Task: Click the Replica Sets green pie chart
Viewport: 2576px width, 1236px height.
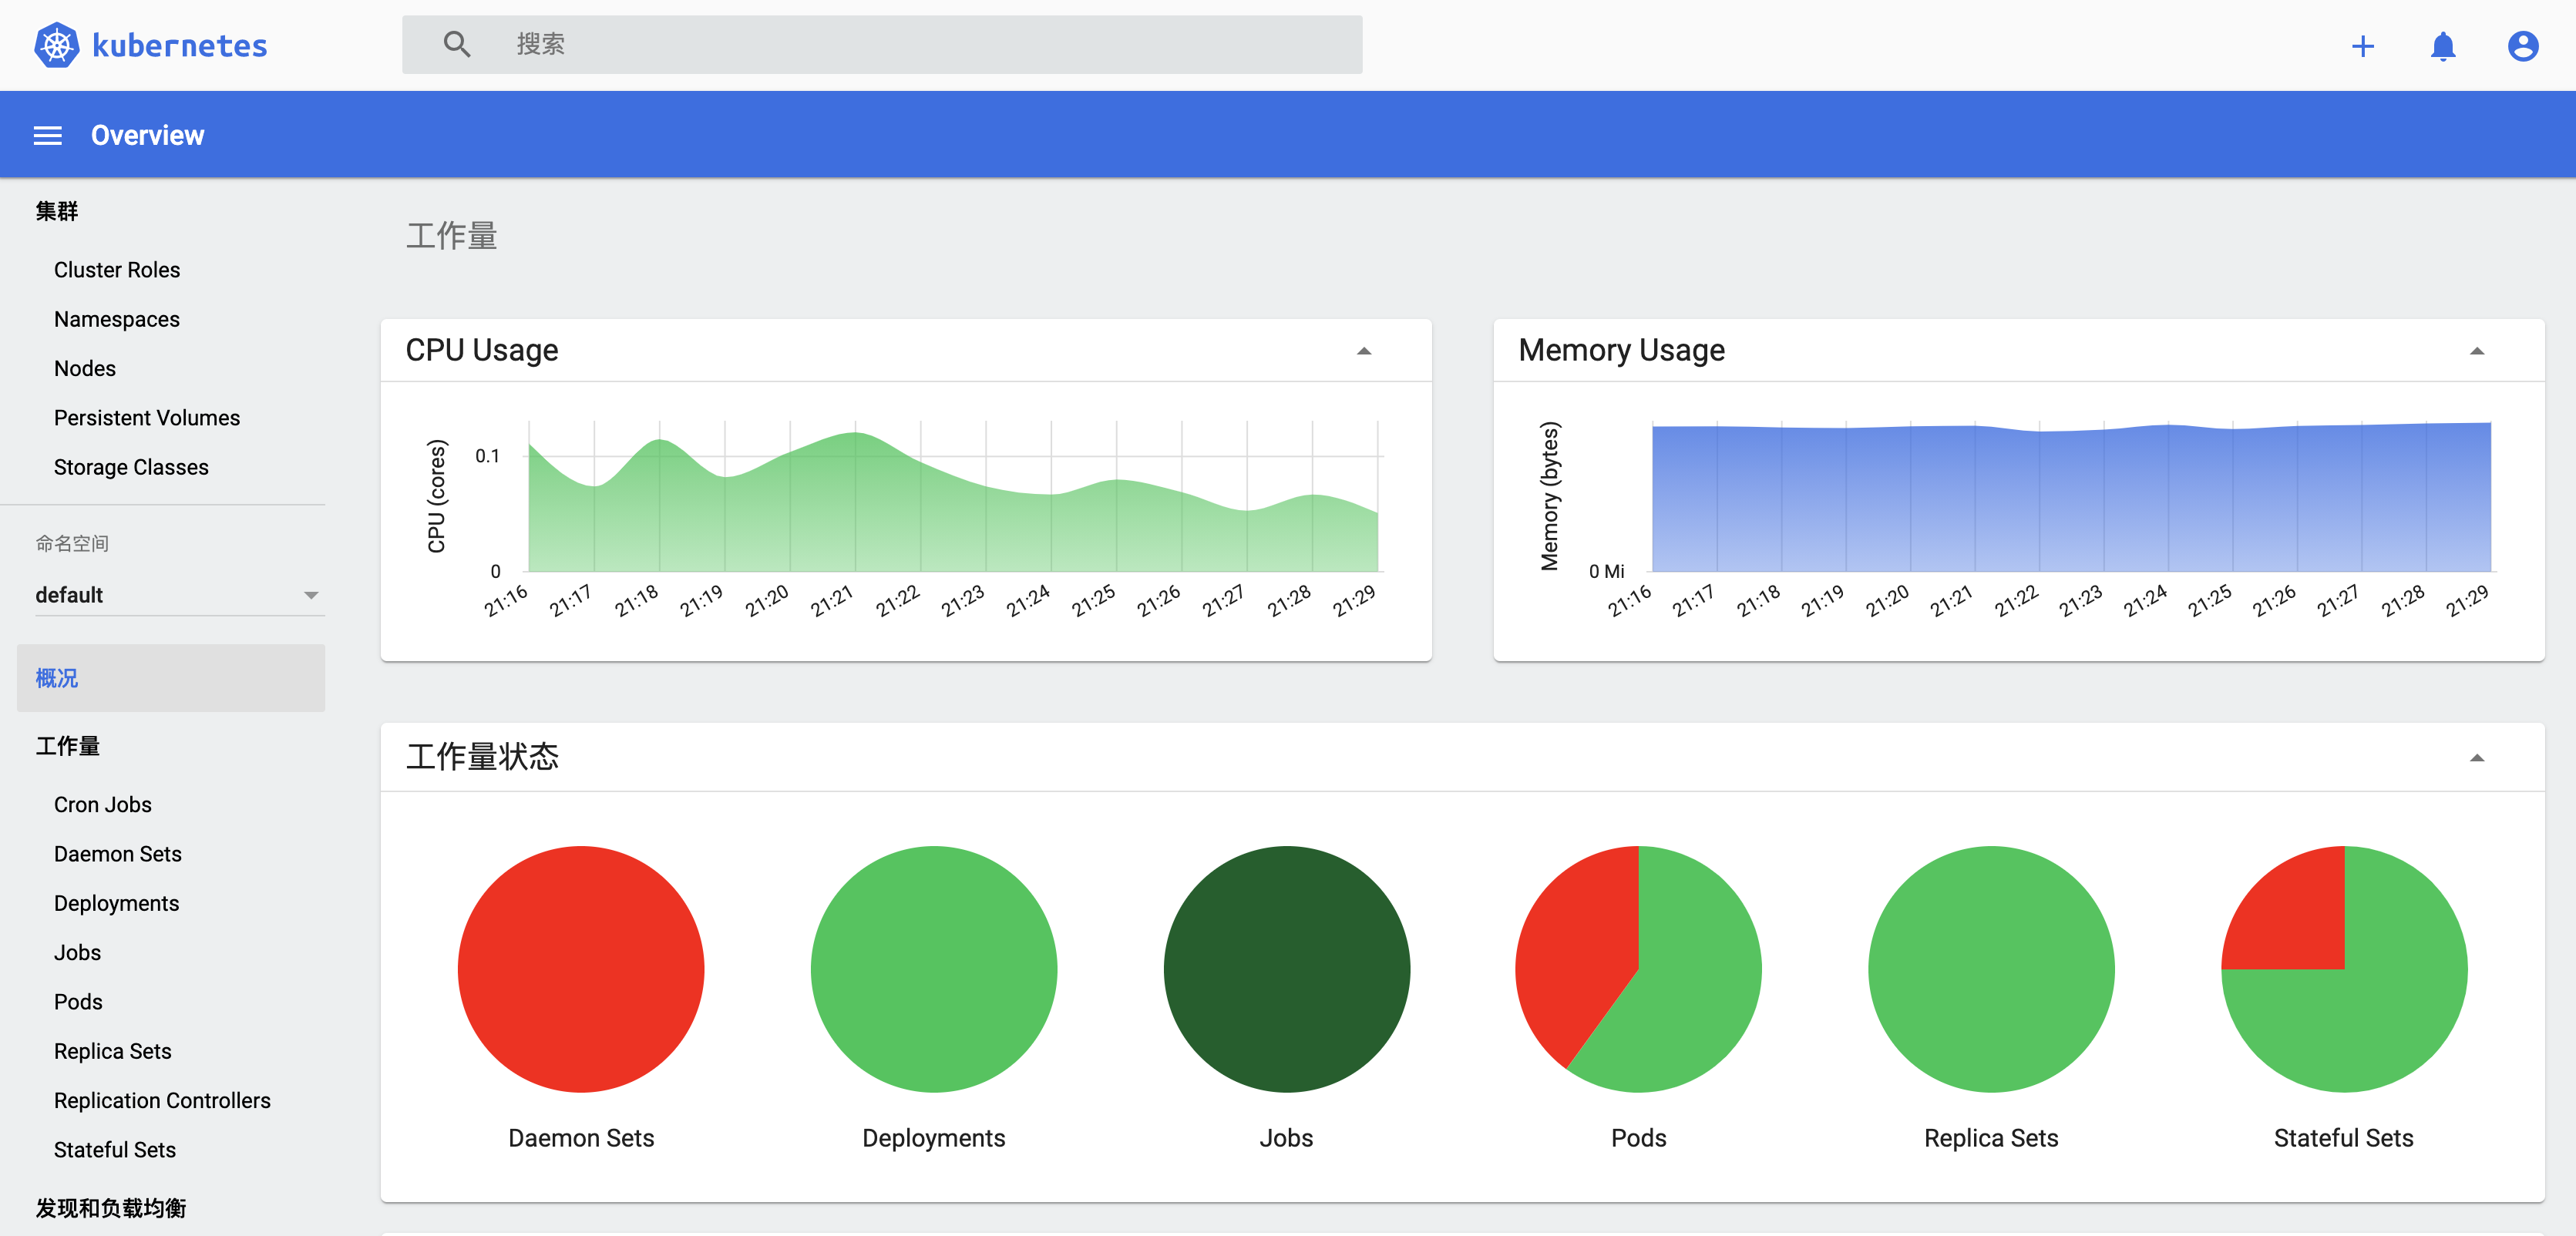Action: pyautogui.click(x=1991, y=969)
